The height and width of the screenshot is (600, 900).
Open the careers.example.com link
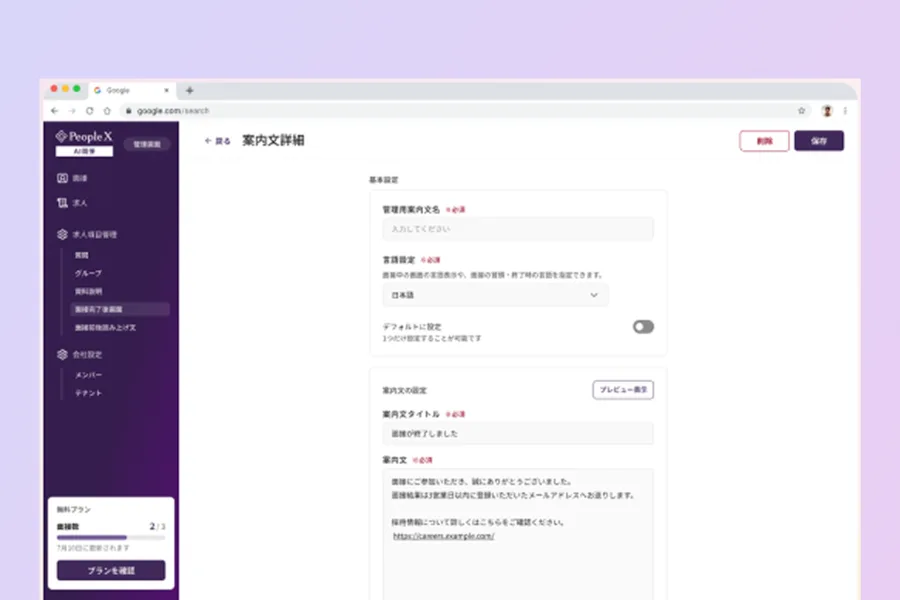444,536
